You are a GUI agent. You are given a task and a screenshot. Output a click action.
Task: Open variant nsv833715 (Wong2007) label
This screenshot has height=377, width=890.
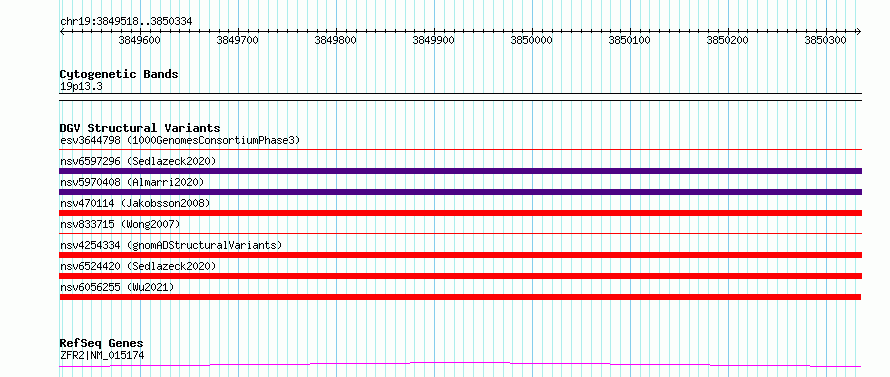pyautogui.click(x=120, y=224)
